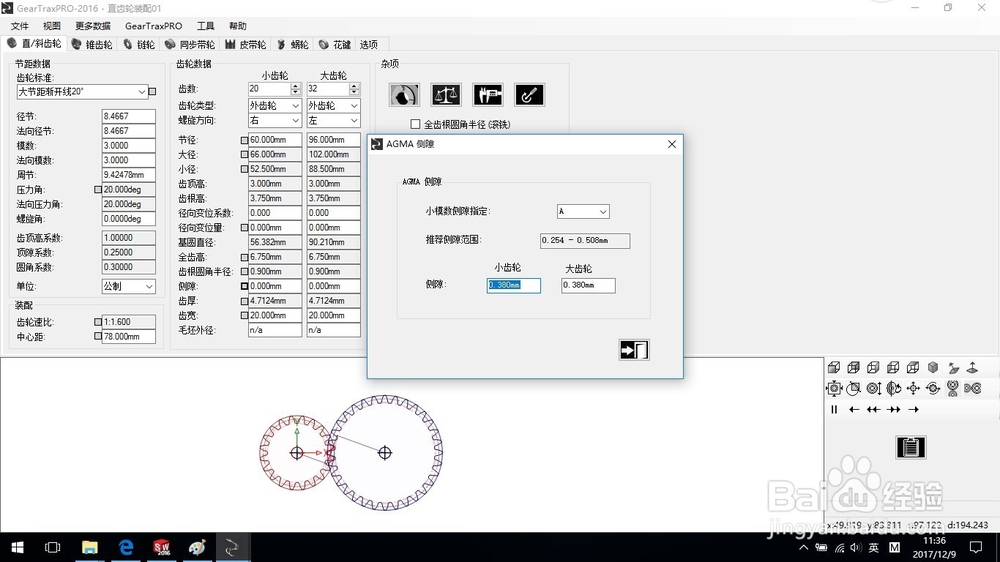Toggle the 节径 row checkbox
The image size is (1000, 562).
coord(244,140)
